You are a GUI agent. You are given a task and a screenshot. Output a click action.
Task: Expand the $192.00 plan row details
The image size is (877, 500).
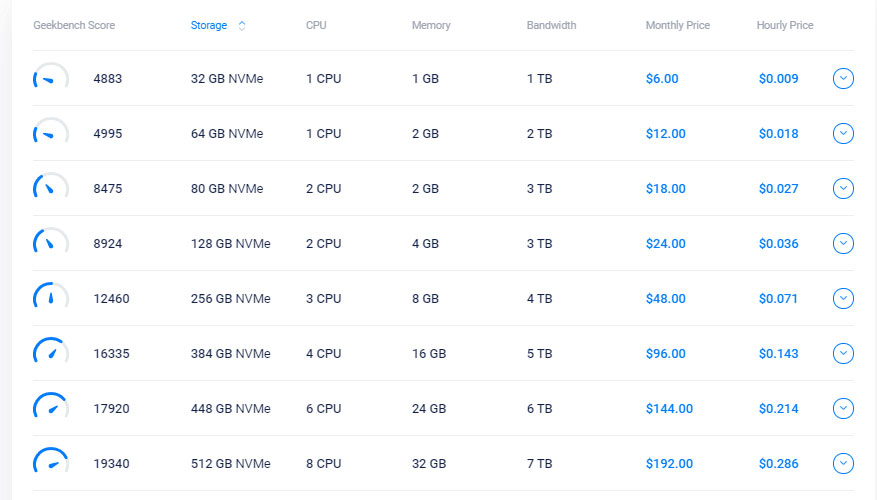pyautogui.click(x=843, y=463)
